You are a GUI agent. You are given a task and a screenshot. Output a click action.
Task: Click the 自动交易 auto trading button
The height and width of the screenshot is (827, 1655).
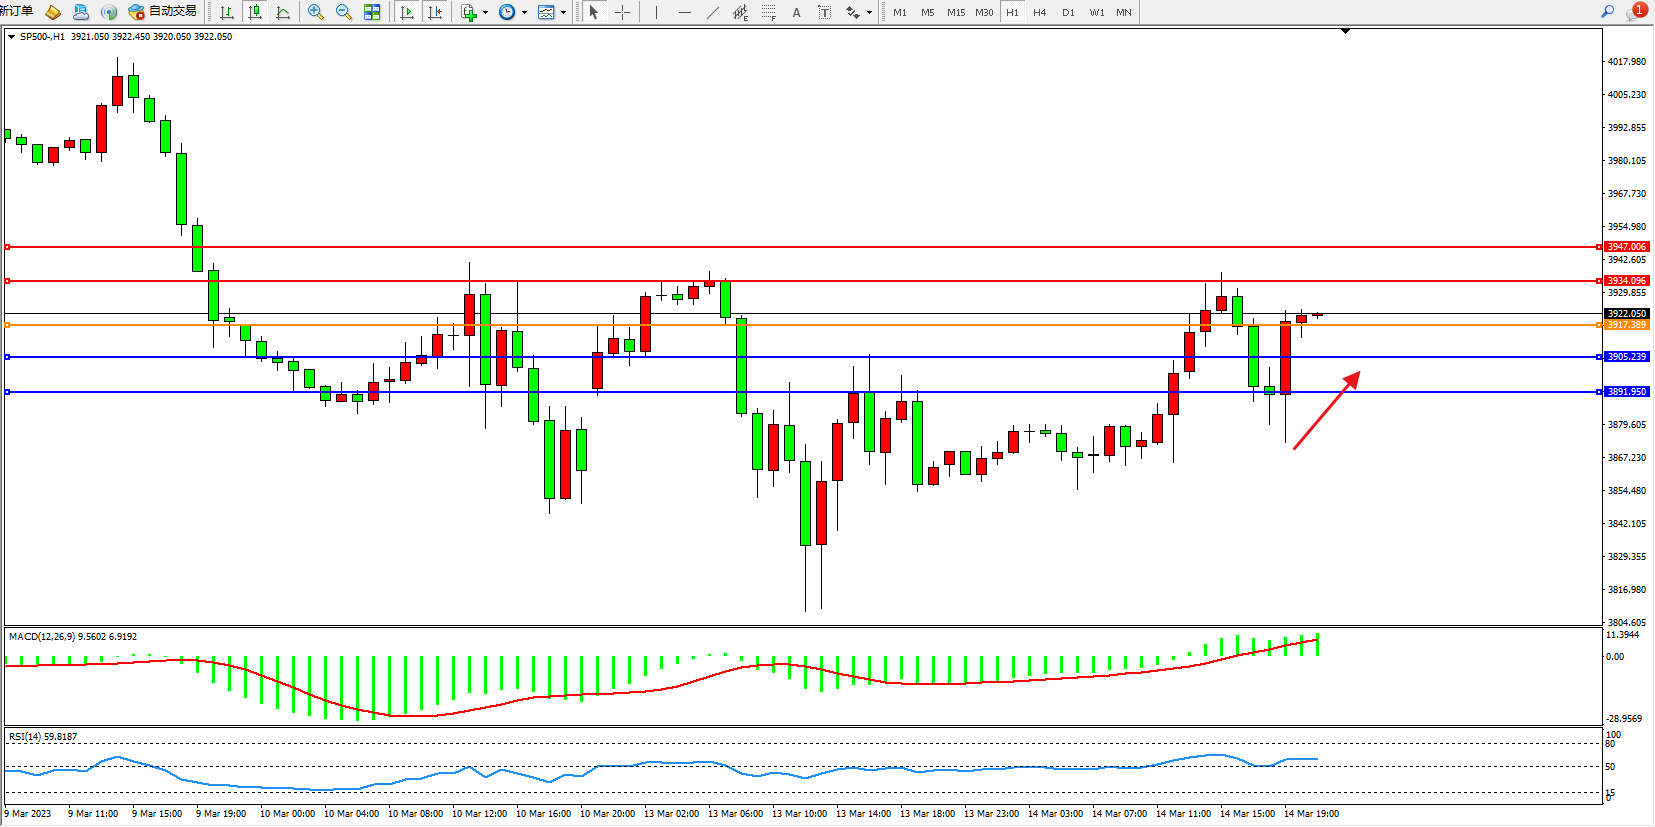click(163, 12)
